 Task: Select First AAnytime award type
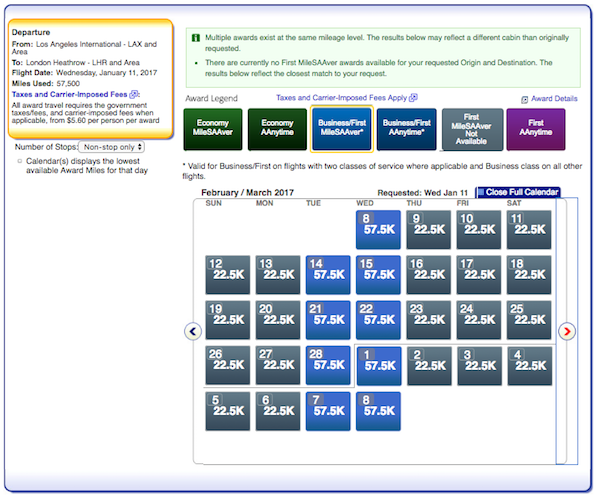[x=536, y=129]
